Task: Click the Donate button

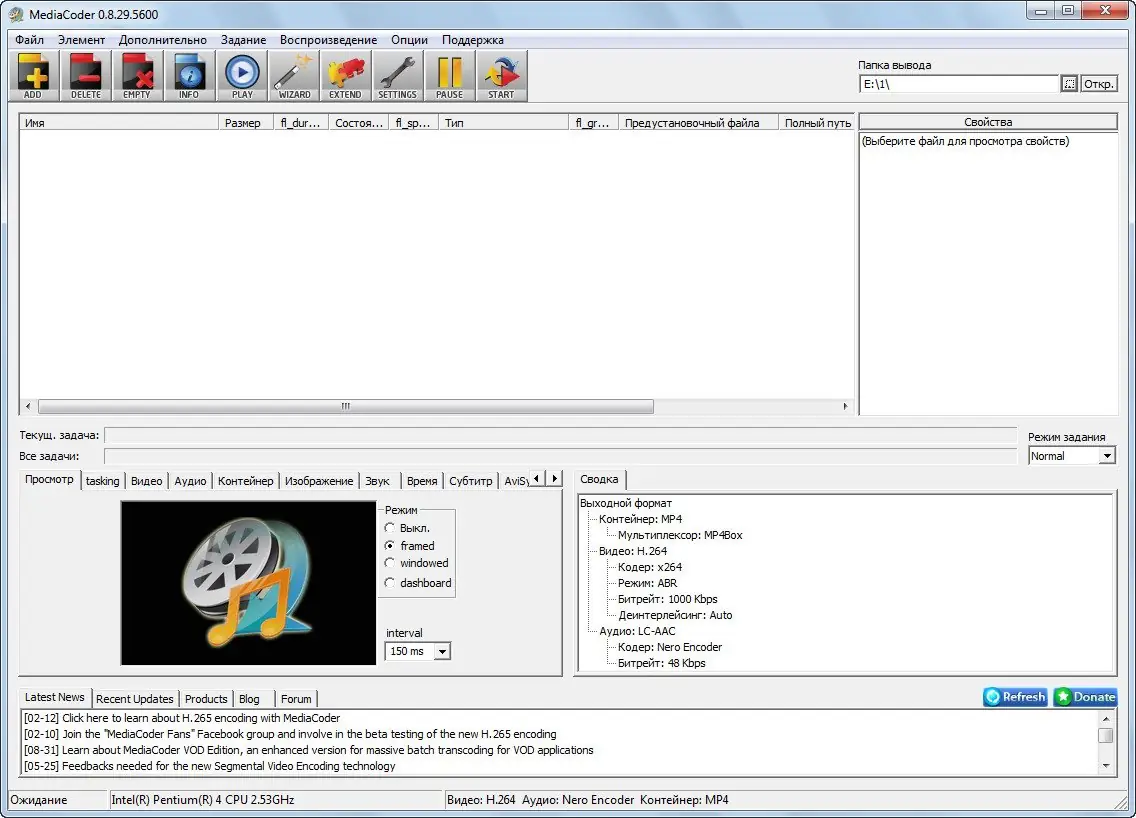Action: click(x=1085, y=697)
